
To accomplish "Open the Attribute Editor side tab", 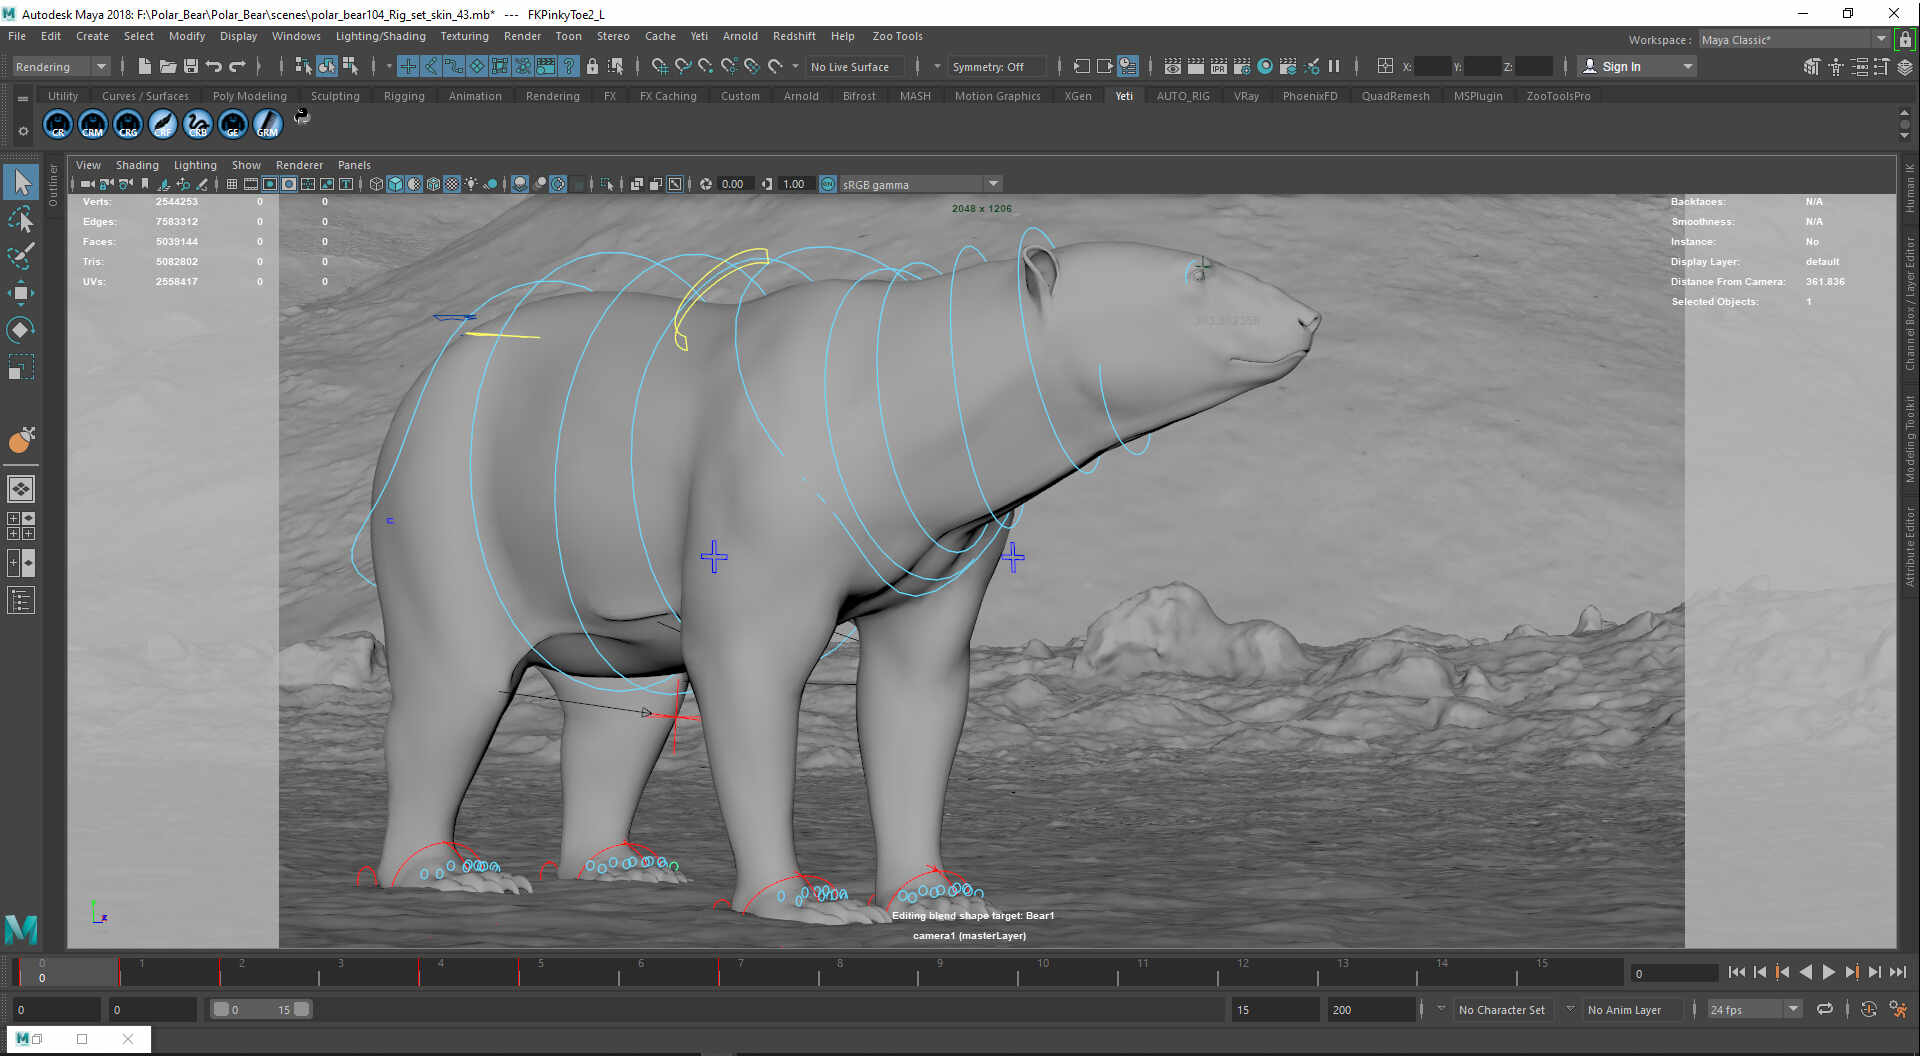I will click(x=1909, y=546).
